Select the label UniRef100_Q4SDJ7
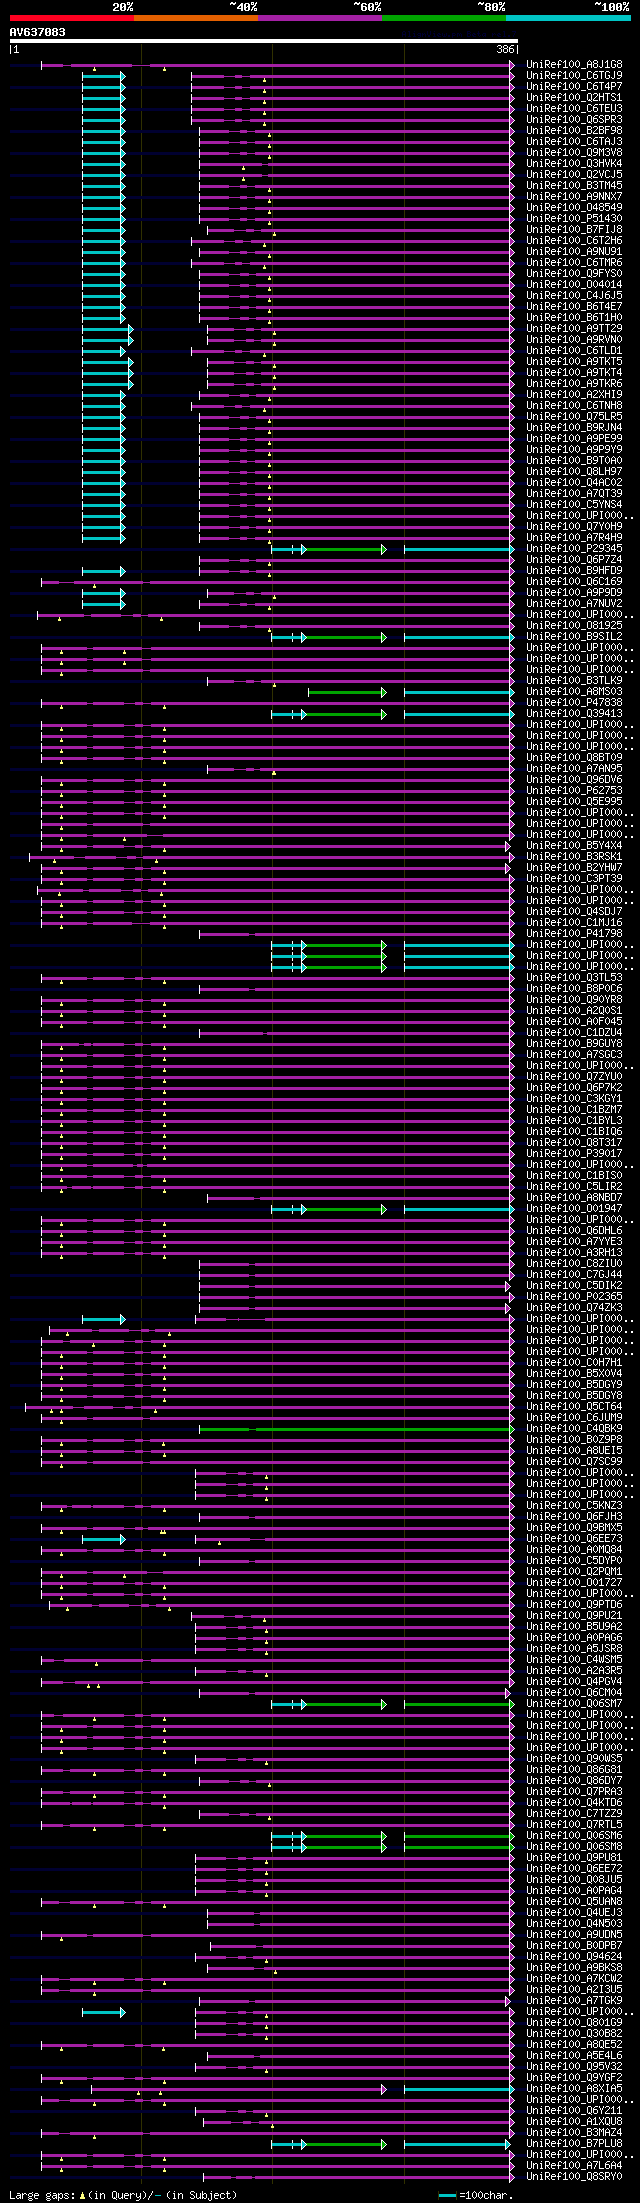Screen dimensions: 640x2203 574,911
